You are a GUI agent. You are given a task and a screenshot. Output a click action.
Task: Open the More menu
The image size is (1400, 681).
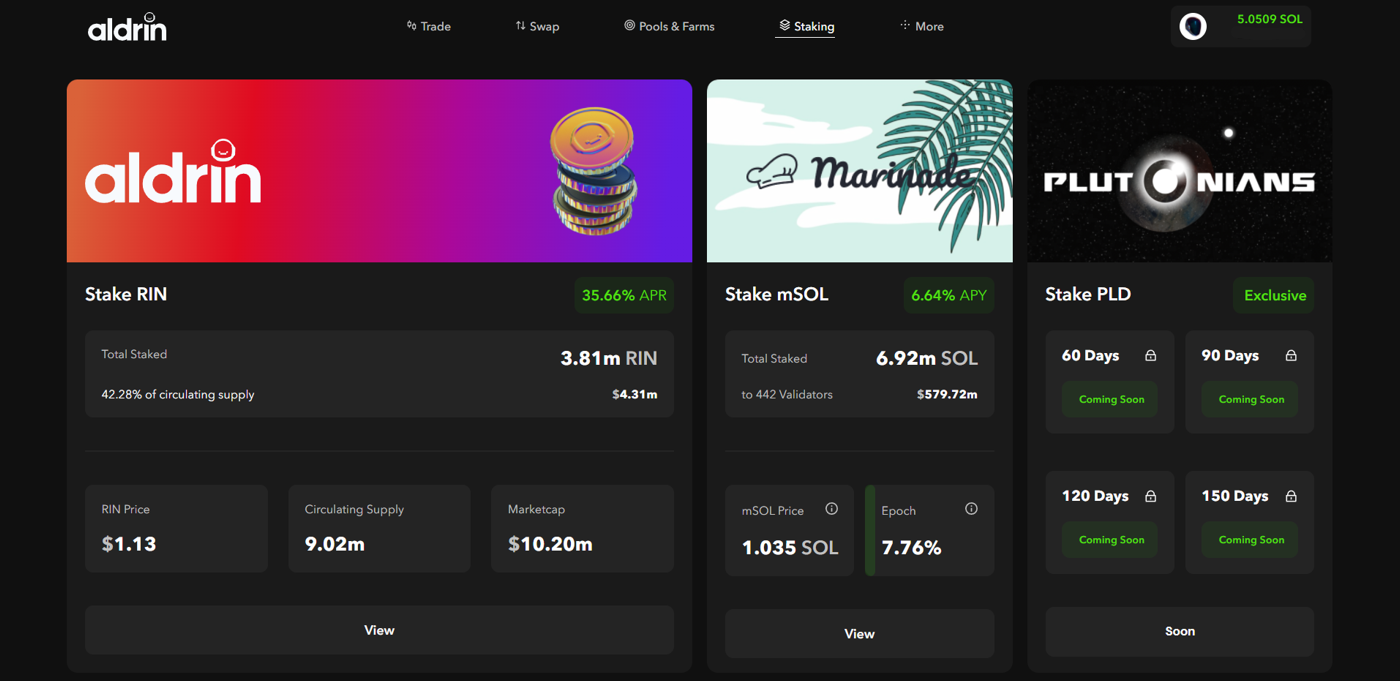pyautogui.click(x=922, y=26)
